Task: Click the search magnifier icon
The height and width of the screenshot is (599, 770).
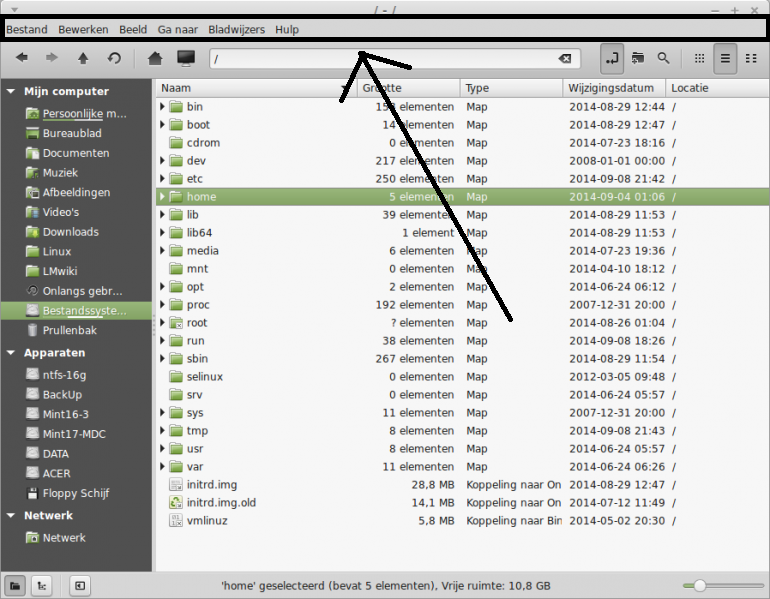Action: (x=663, y=58)
